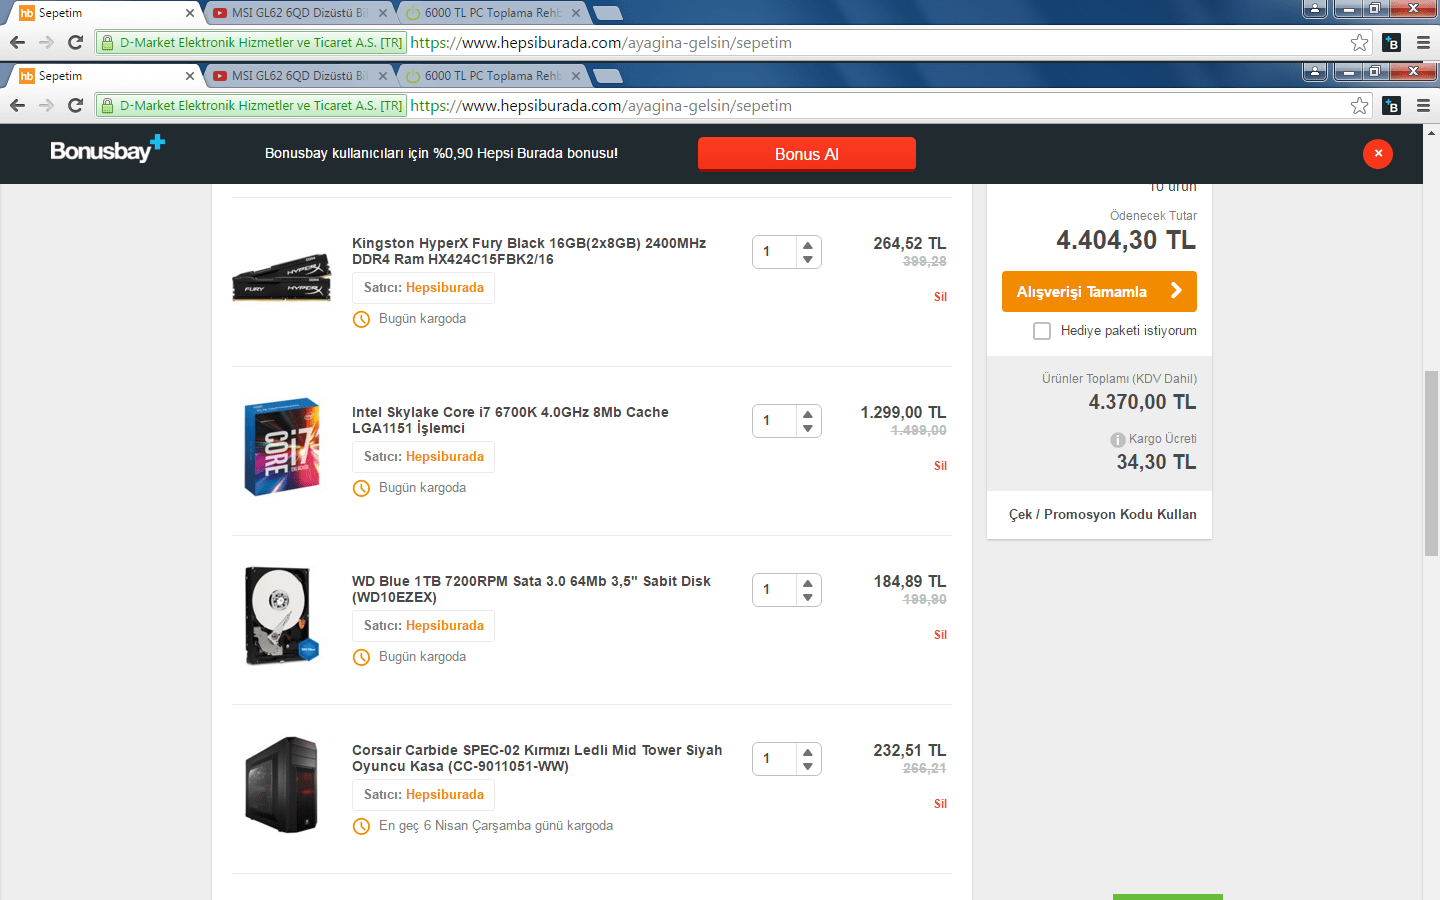This screenshot has width=1440, height=900.
Task: Click the Bonusbay logo in the banner
Action: [107, 150]
